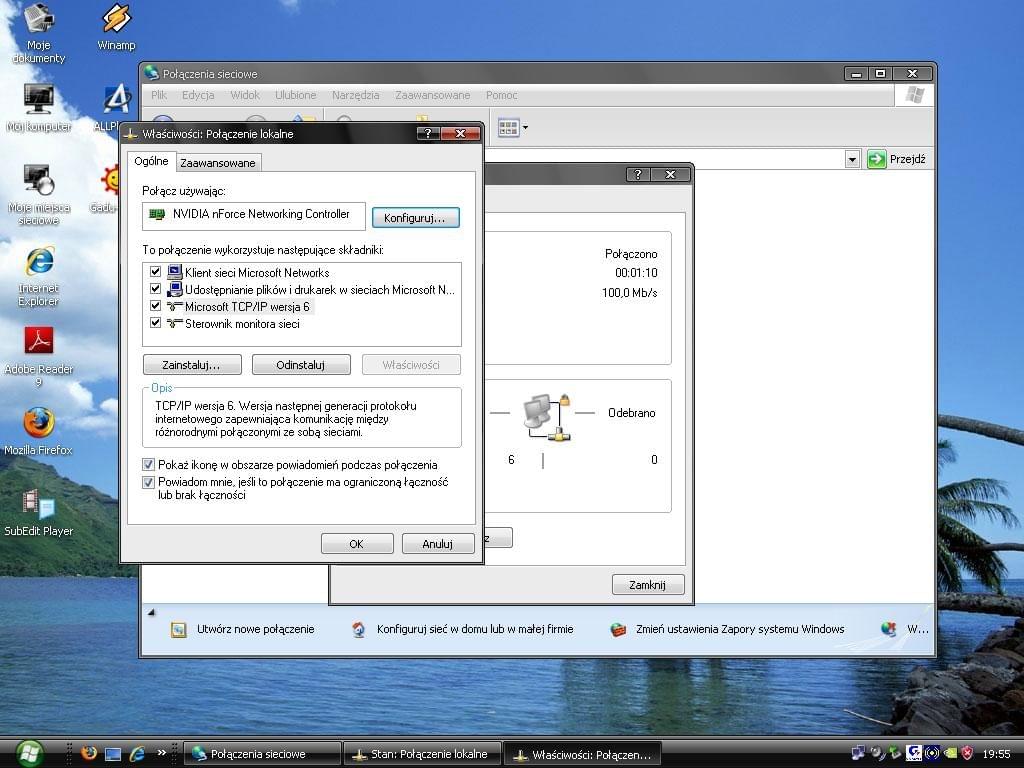
Task: Click the NVIDIA nForce adapter icon
Action: [x=157, y=214]
